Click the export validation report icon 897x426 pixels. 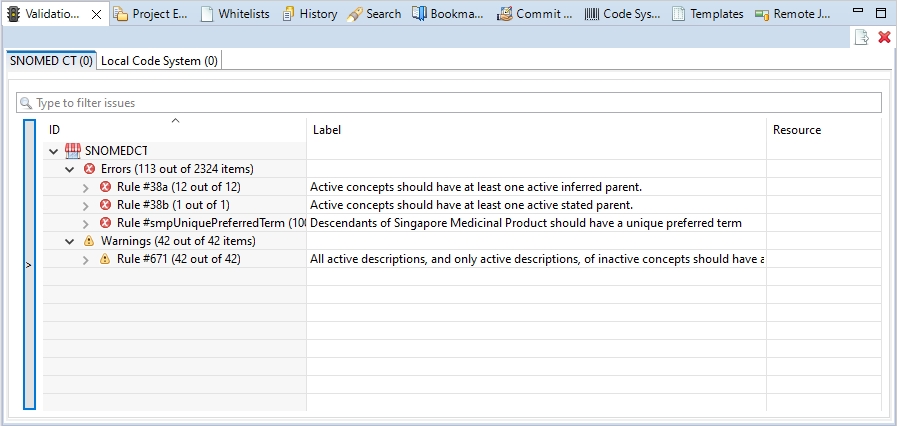[861, 37]
